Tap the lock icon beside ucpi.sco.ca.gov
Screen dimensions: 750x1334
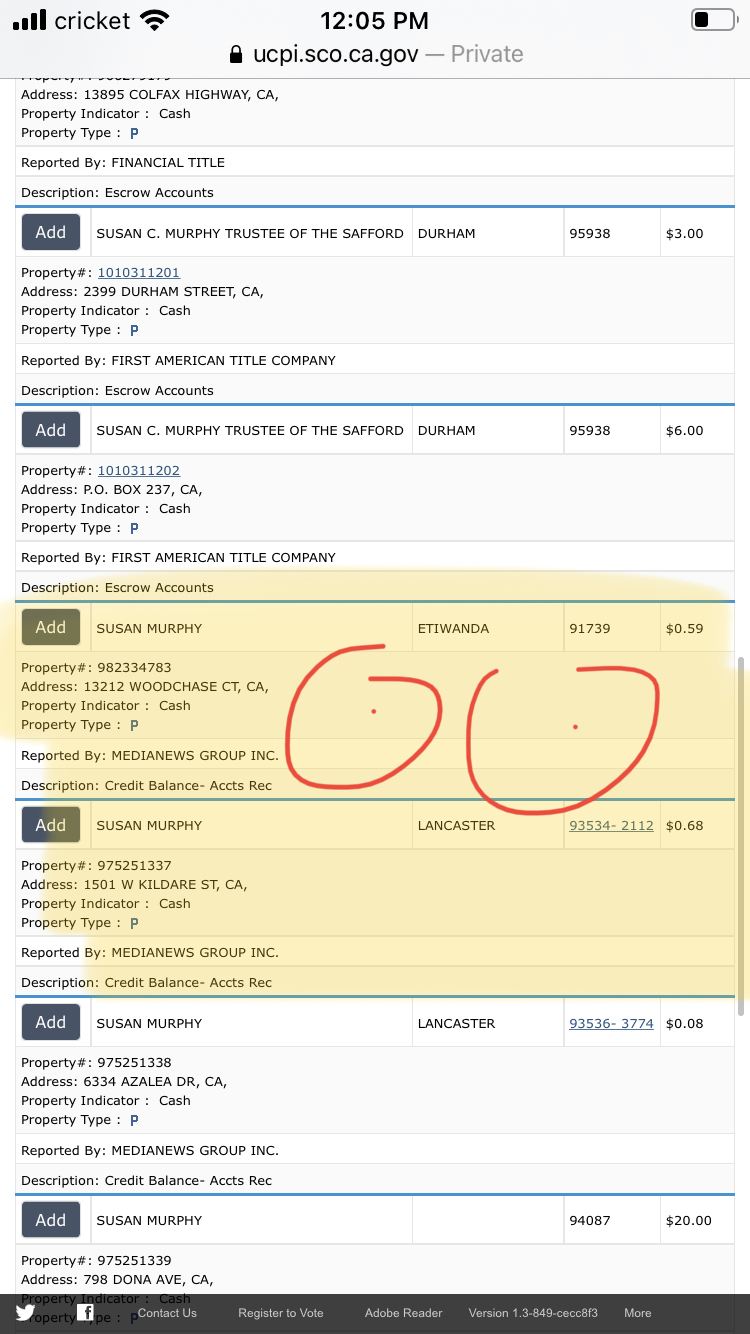click(x=236, y=54)
